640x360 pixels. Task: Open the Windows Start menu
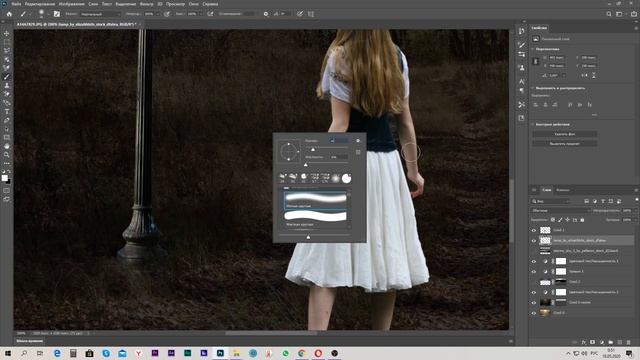tap(8, 353)
